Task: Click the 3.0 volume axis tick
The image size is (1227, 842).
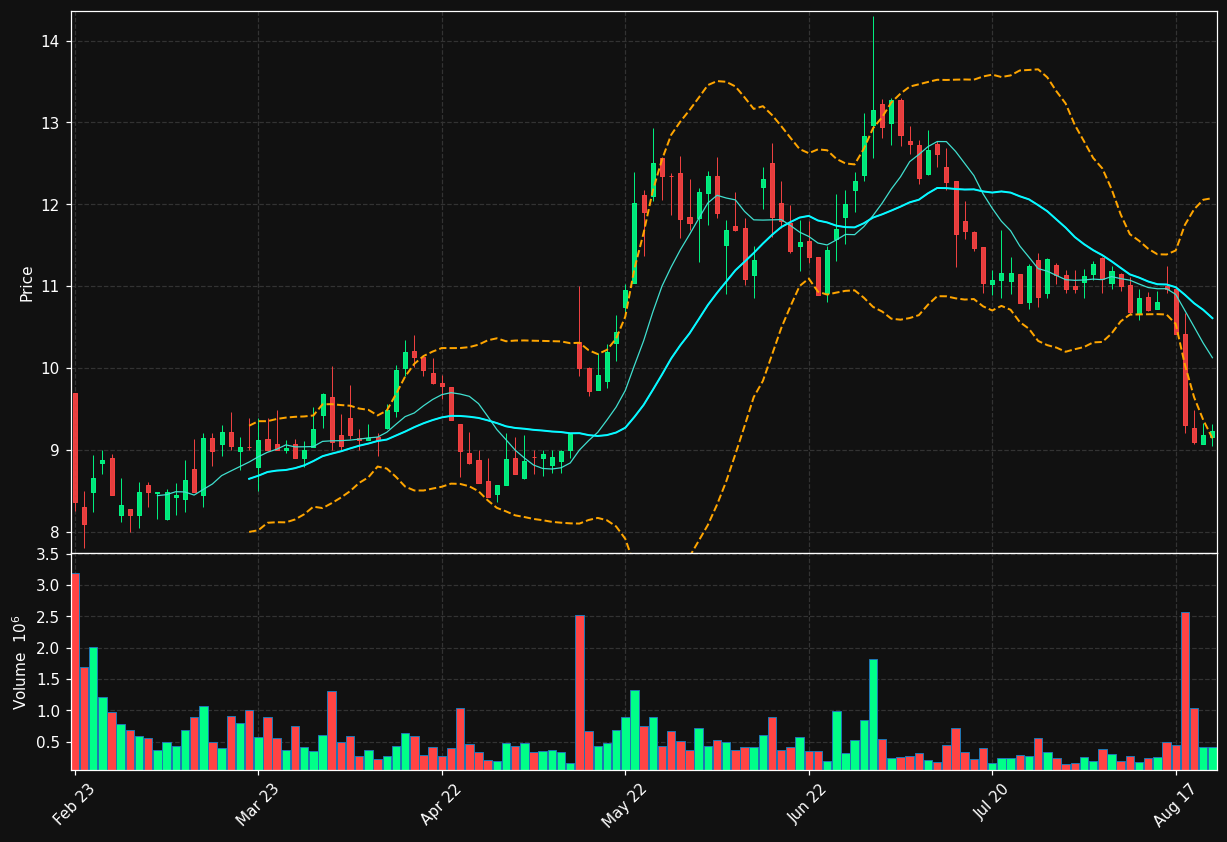Action: [x=49, y=585]
